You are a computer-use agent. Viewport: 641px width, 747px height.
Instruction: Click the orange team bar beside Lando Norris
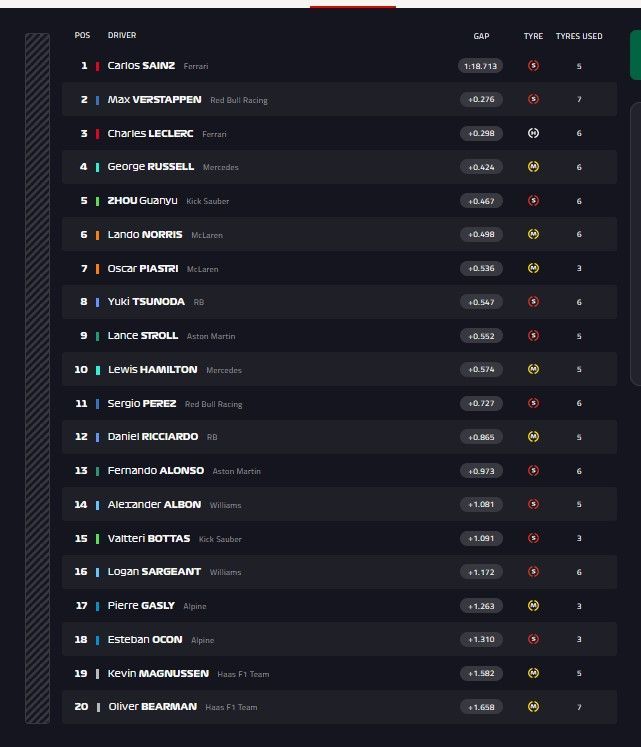pyautogui.click(x=97, y=235)
